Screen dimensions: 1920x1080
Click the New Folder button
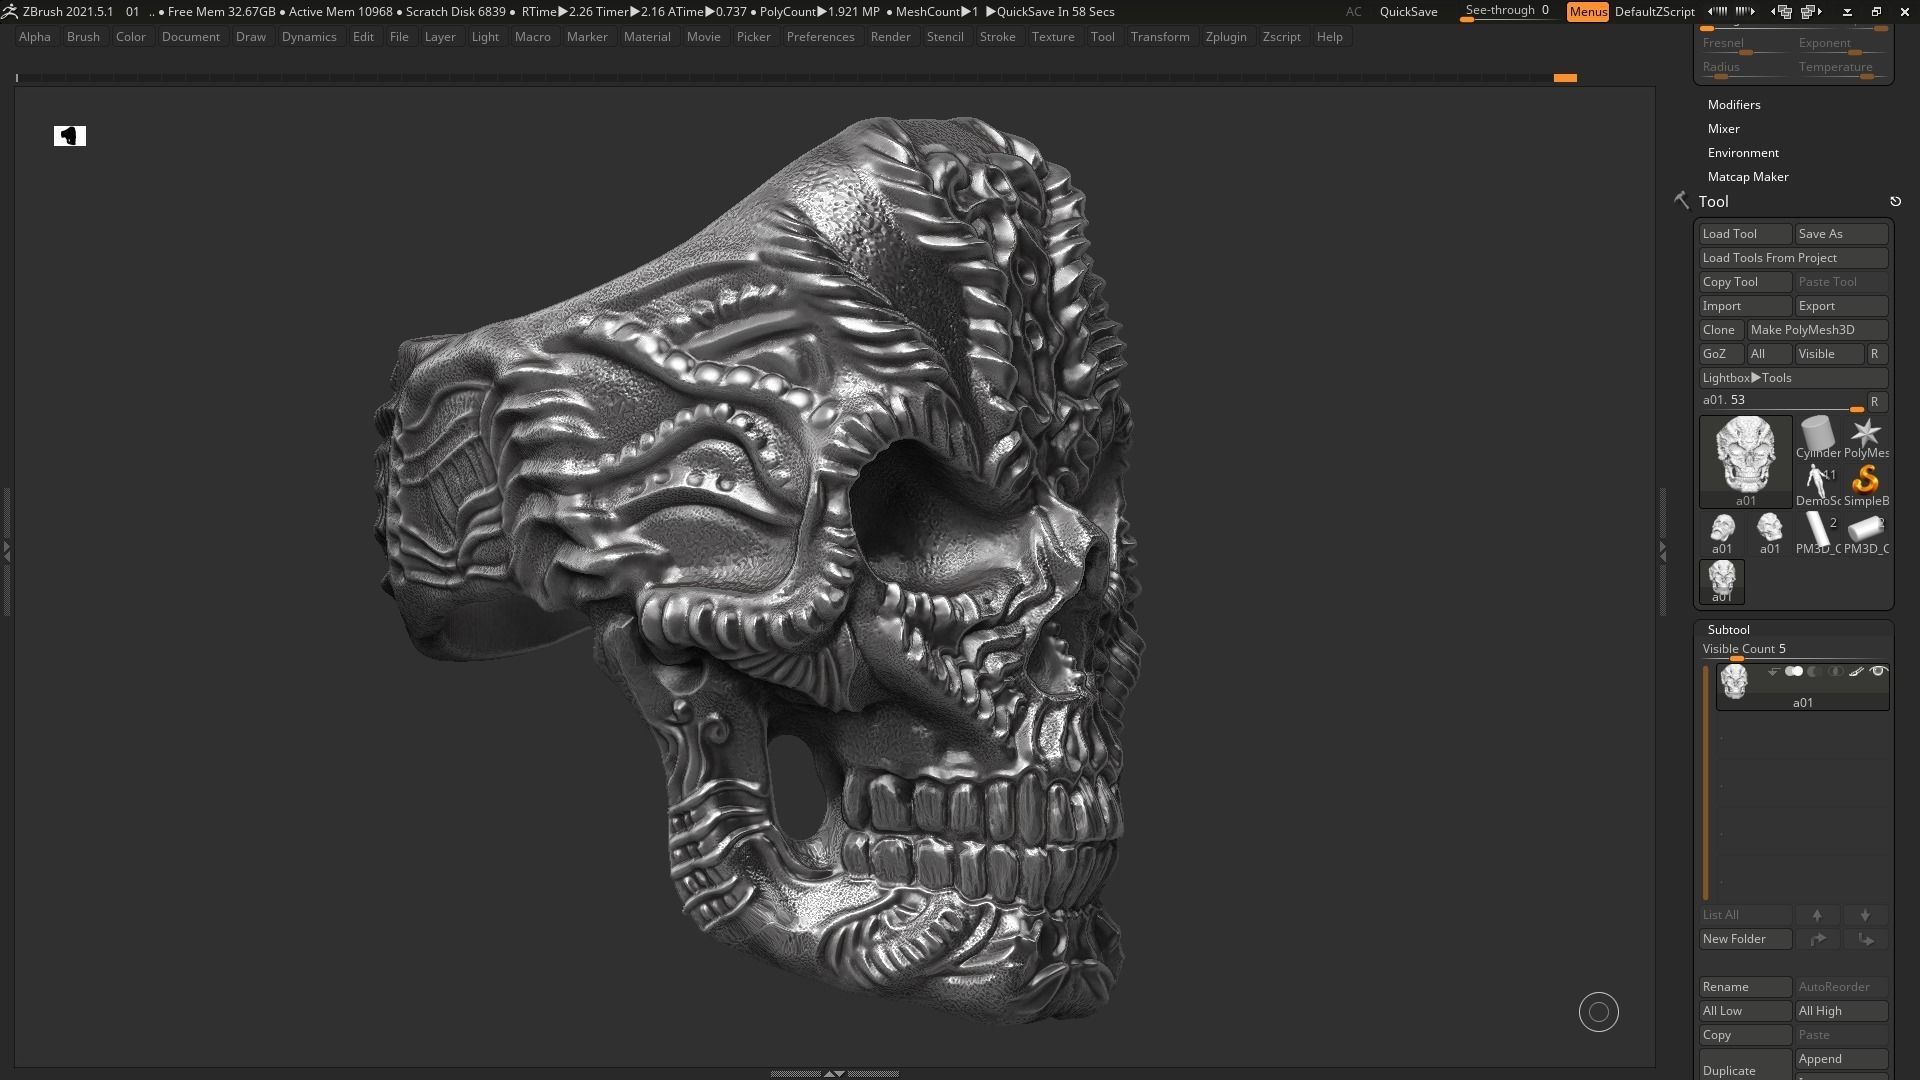coord(1745,939)
